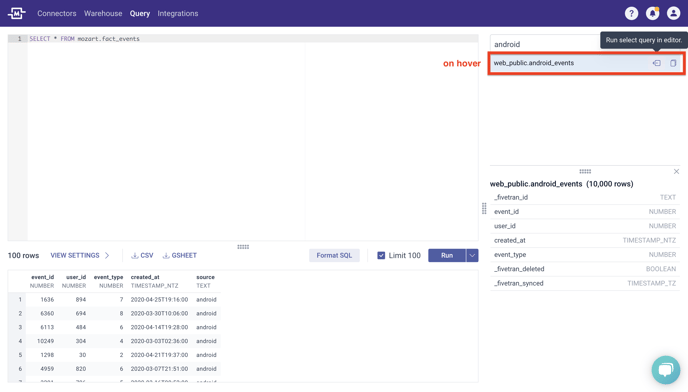Grab the vertical sidebar drag handle
Viewport: 688px width, 392px height.
(x=484, y=209)
